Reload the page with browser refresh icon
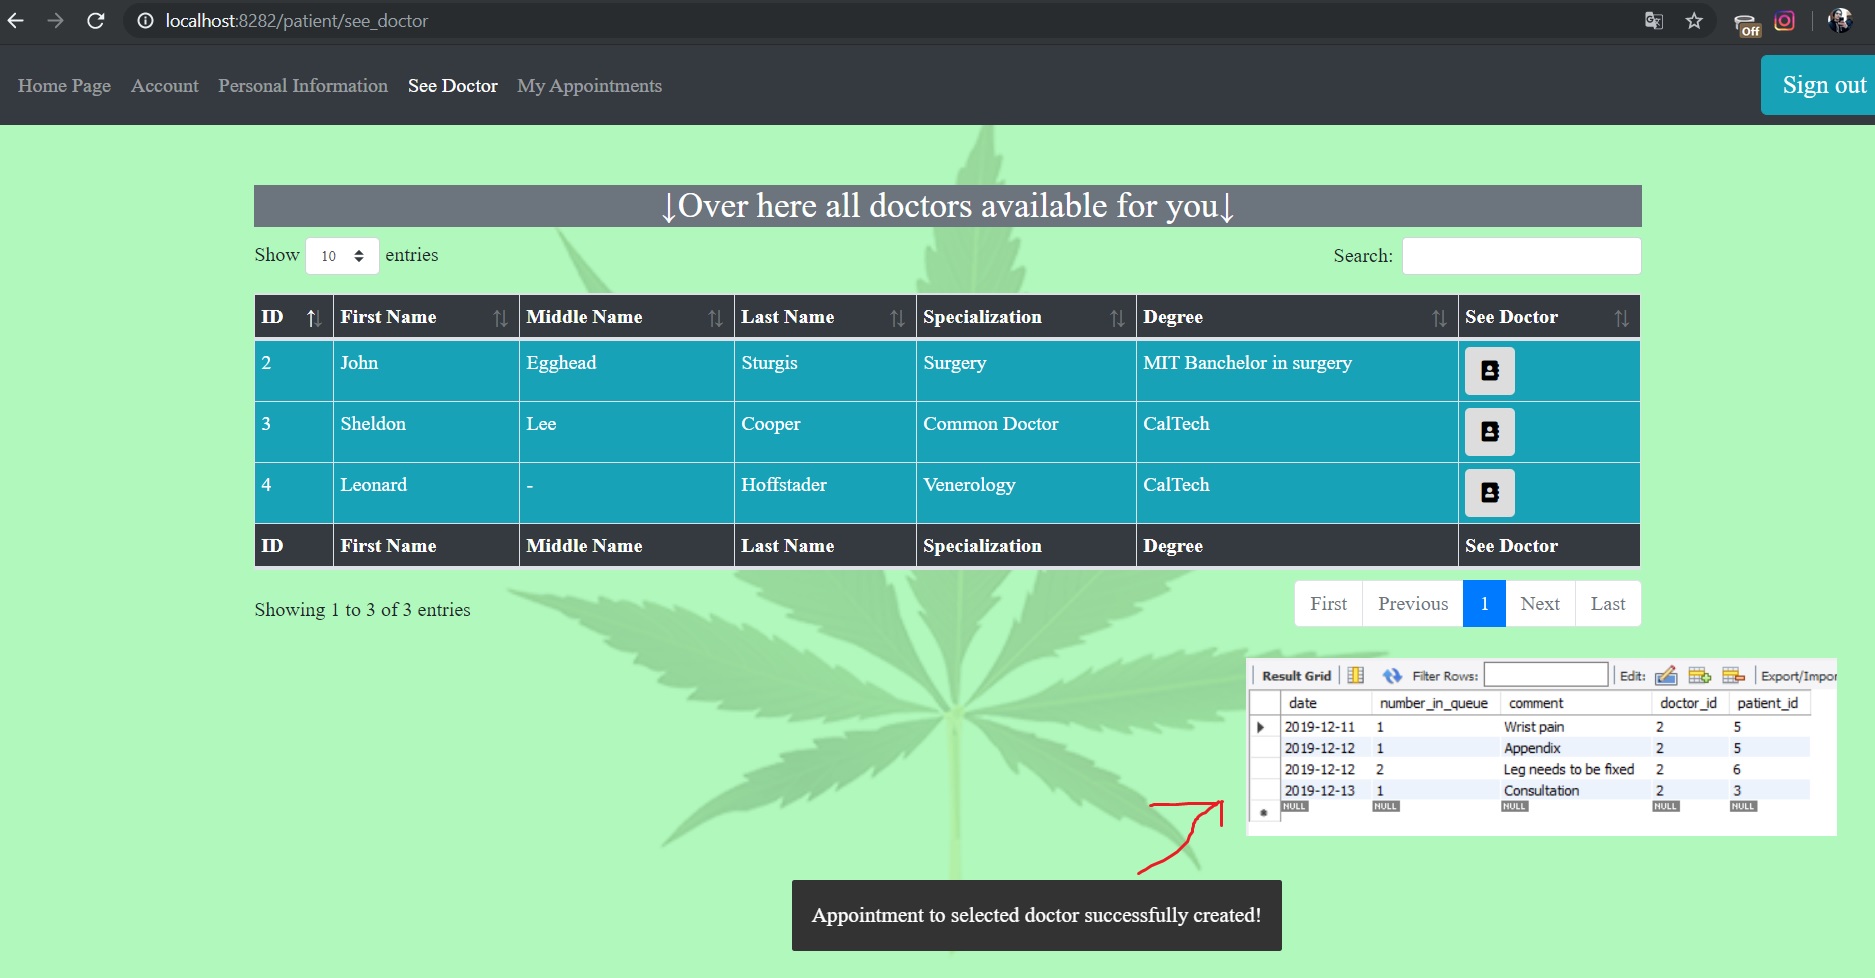 click(96, 21)
